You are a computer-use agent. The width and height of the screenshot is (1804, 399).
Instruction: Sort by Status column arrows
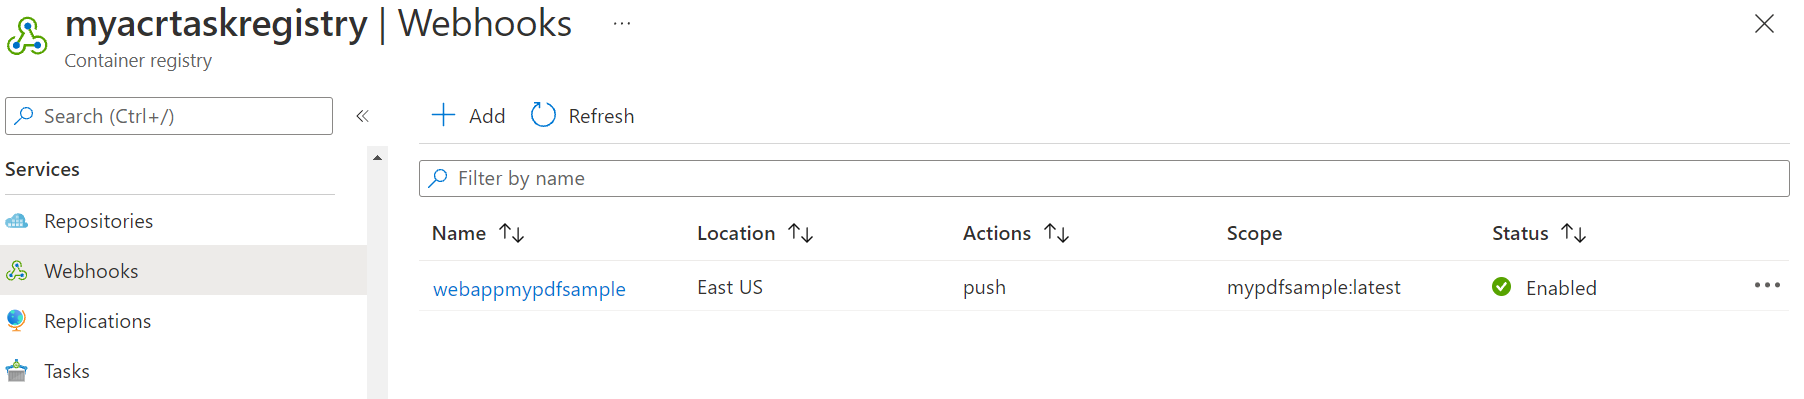pos(1574,233)
